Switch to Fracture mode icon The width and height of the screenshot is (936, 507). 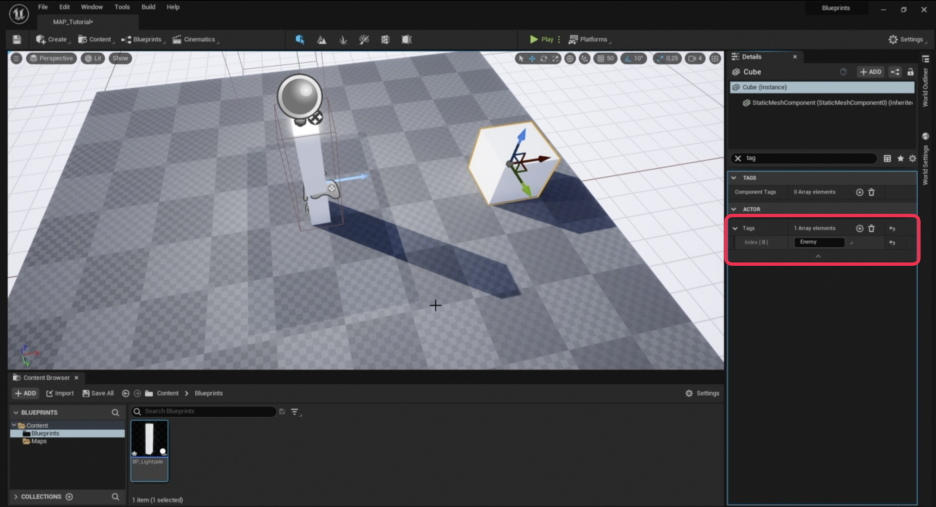pos(385,39)
